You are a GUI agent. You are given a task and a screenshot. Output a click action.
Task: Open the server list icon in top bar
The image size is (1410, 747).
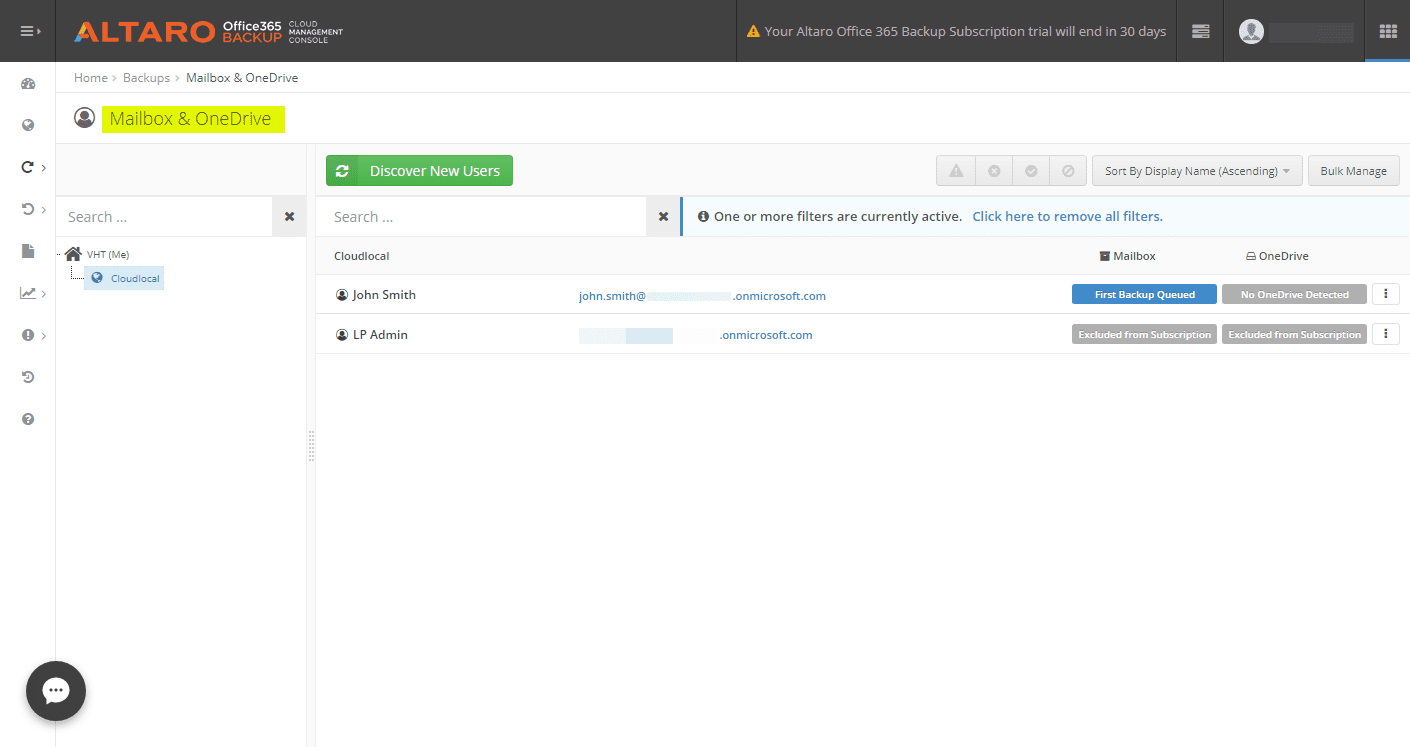[x=1201, y=31]
